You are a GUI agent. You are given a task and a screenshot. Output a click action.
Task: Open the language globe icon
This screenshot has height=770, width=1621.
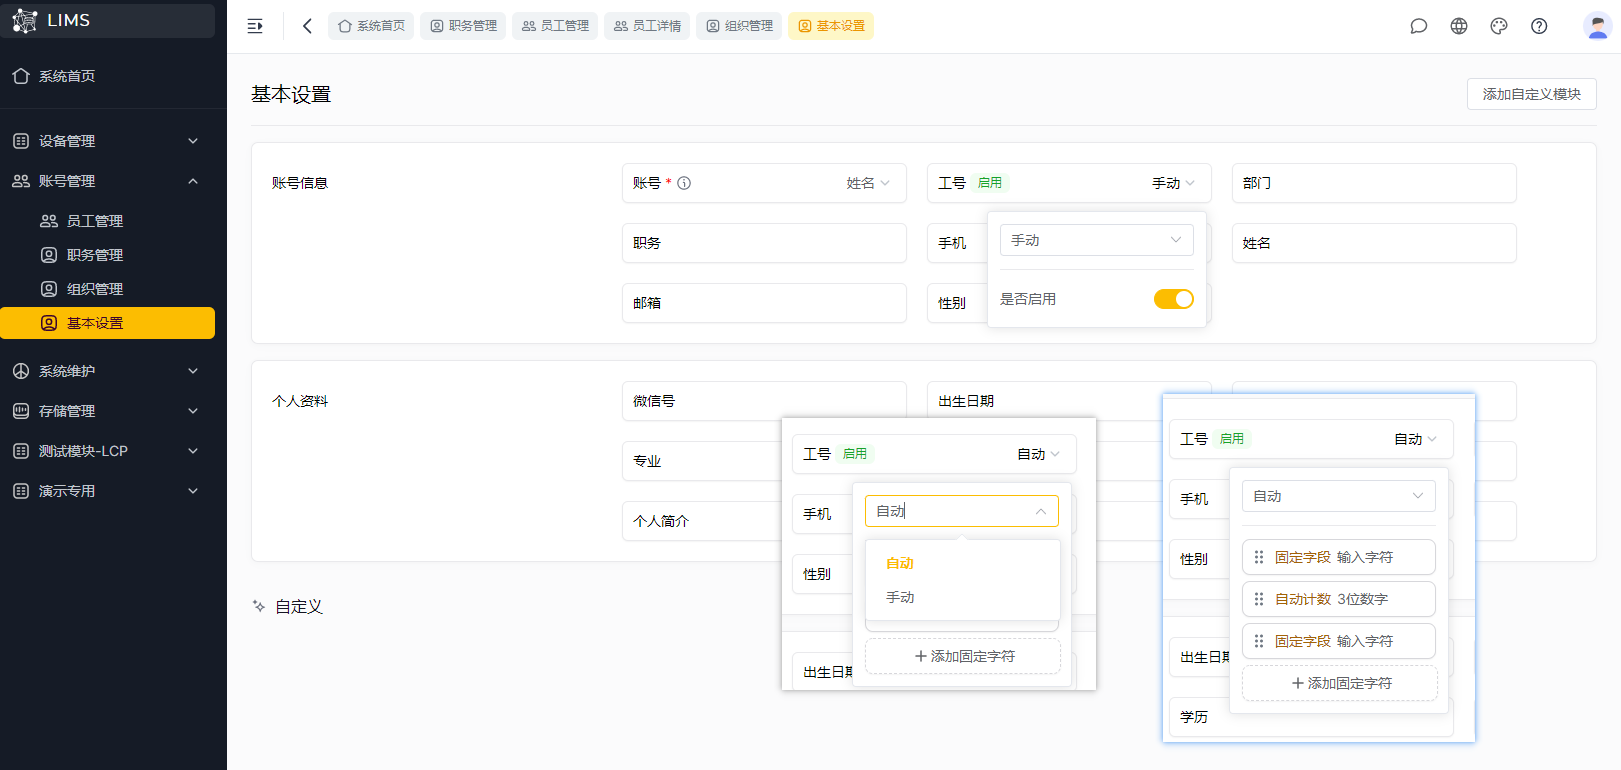pos(1459,26)
